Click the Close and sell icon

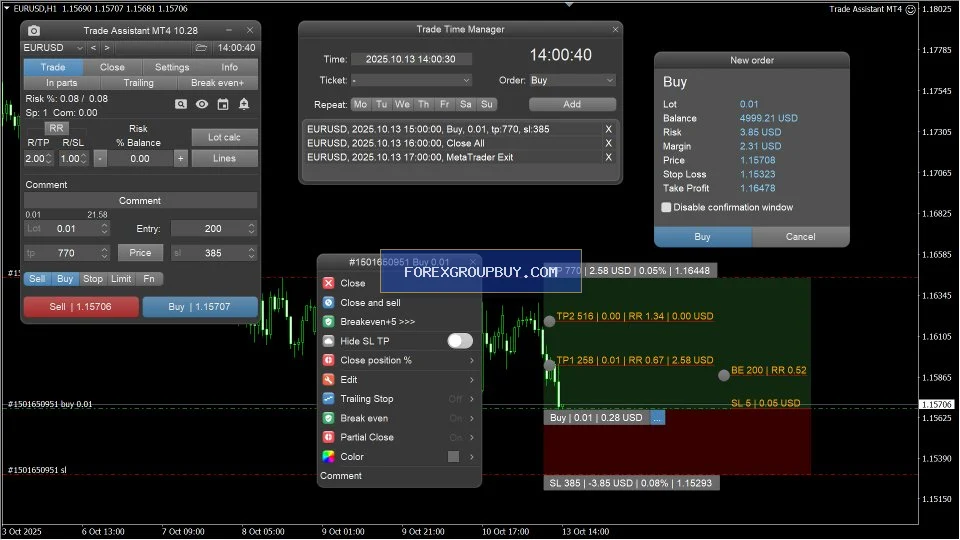(x=329, y=302)
